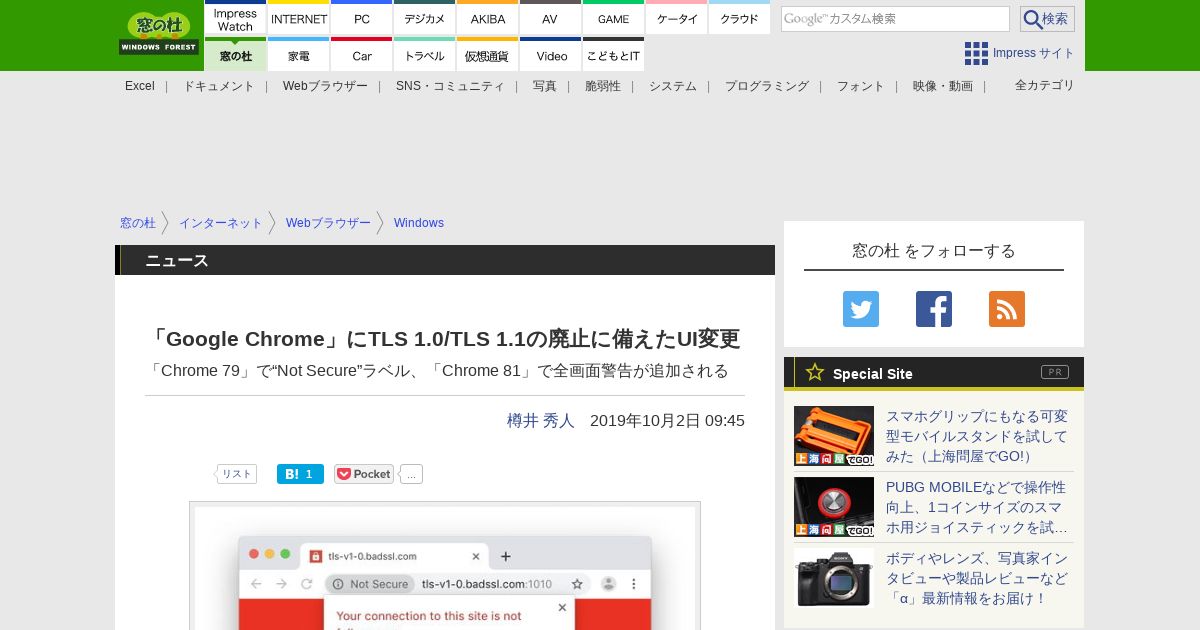Open the プログラミング category
The image size is (1200, 630).
click(767, 86)
